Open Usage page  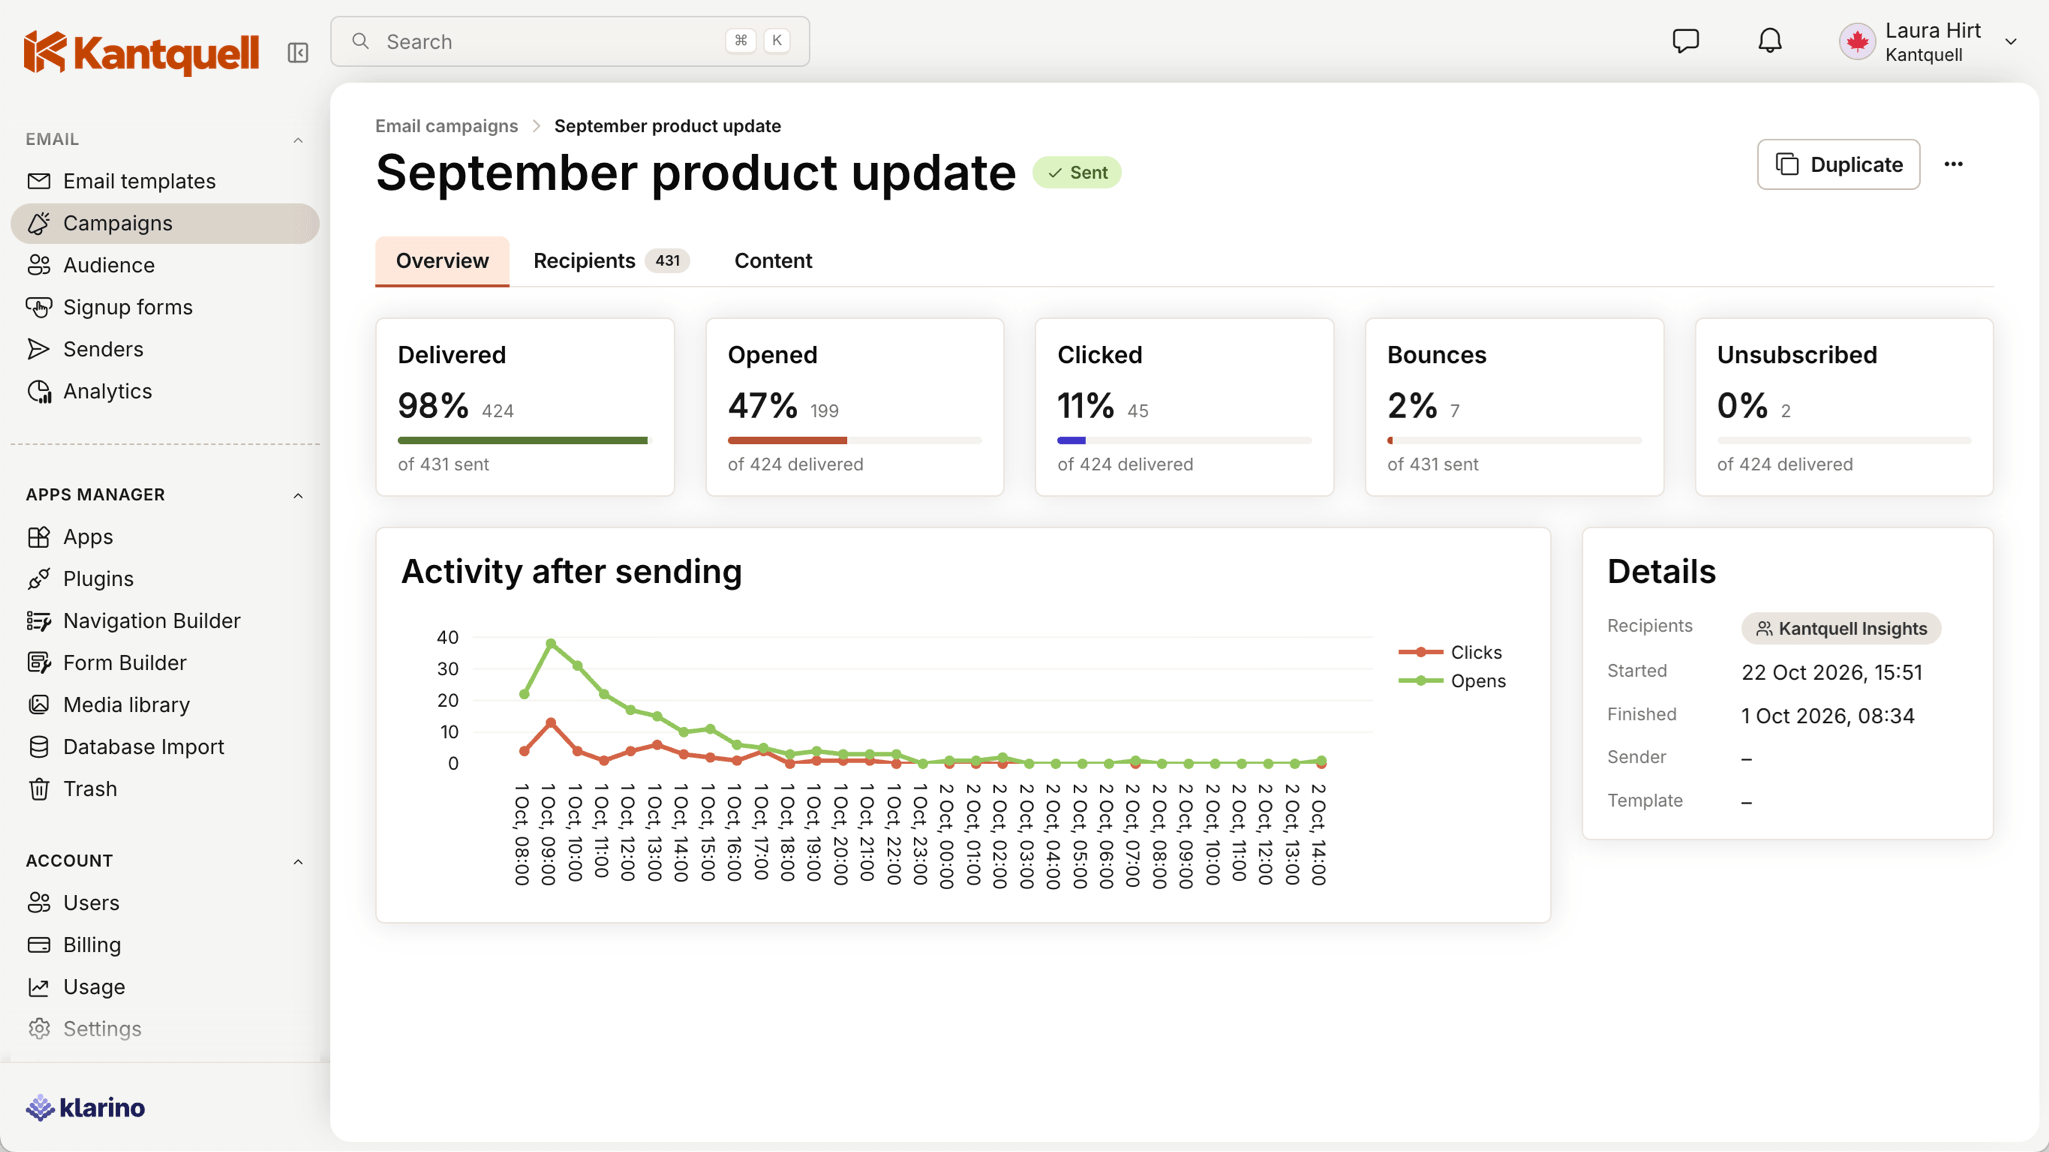(x=165, y=987)
